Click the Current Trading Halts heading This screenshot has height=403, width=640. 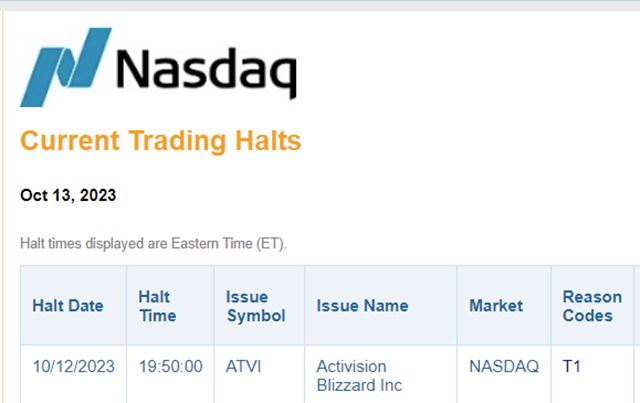[160, 141]
